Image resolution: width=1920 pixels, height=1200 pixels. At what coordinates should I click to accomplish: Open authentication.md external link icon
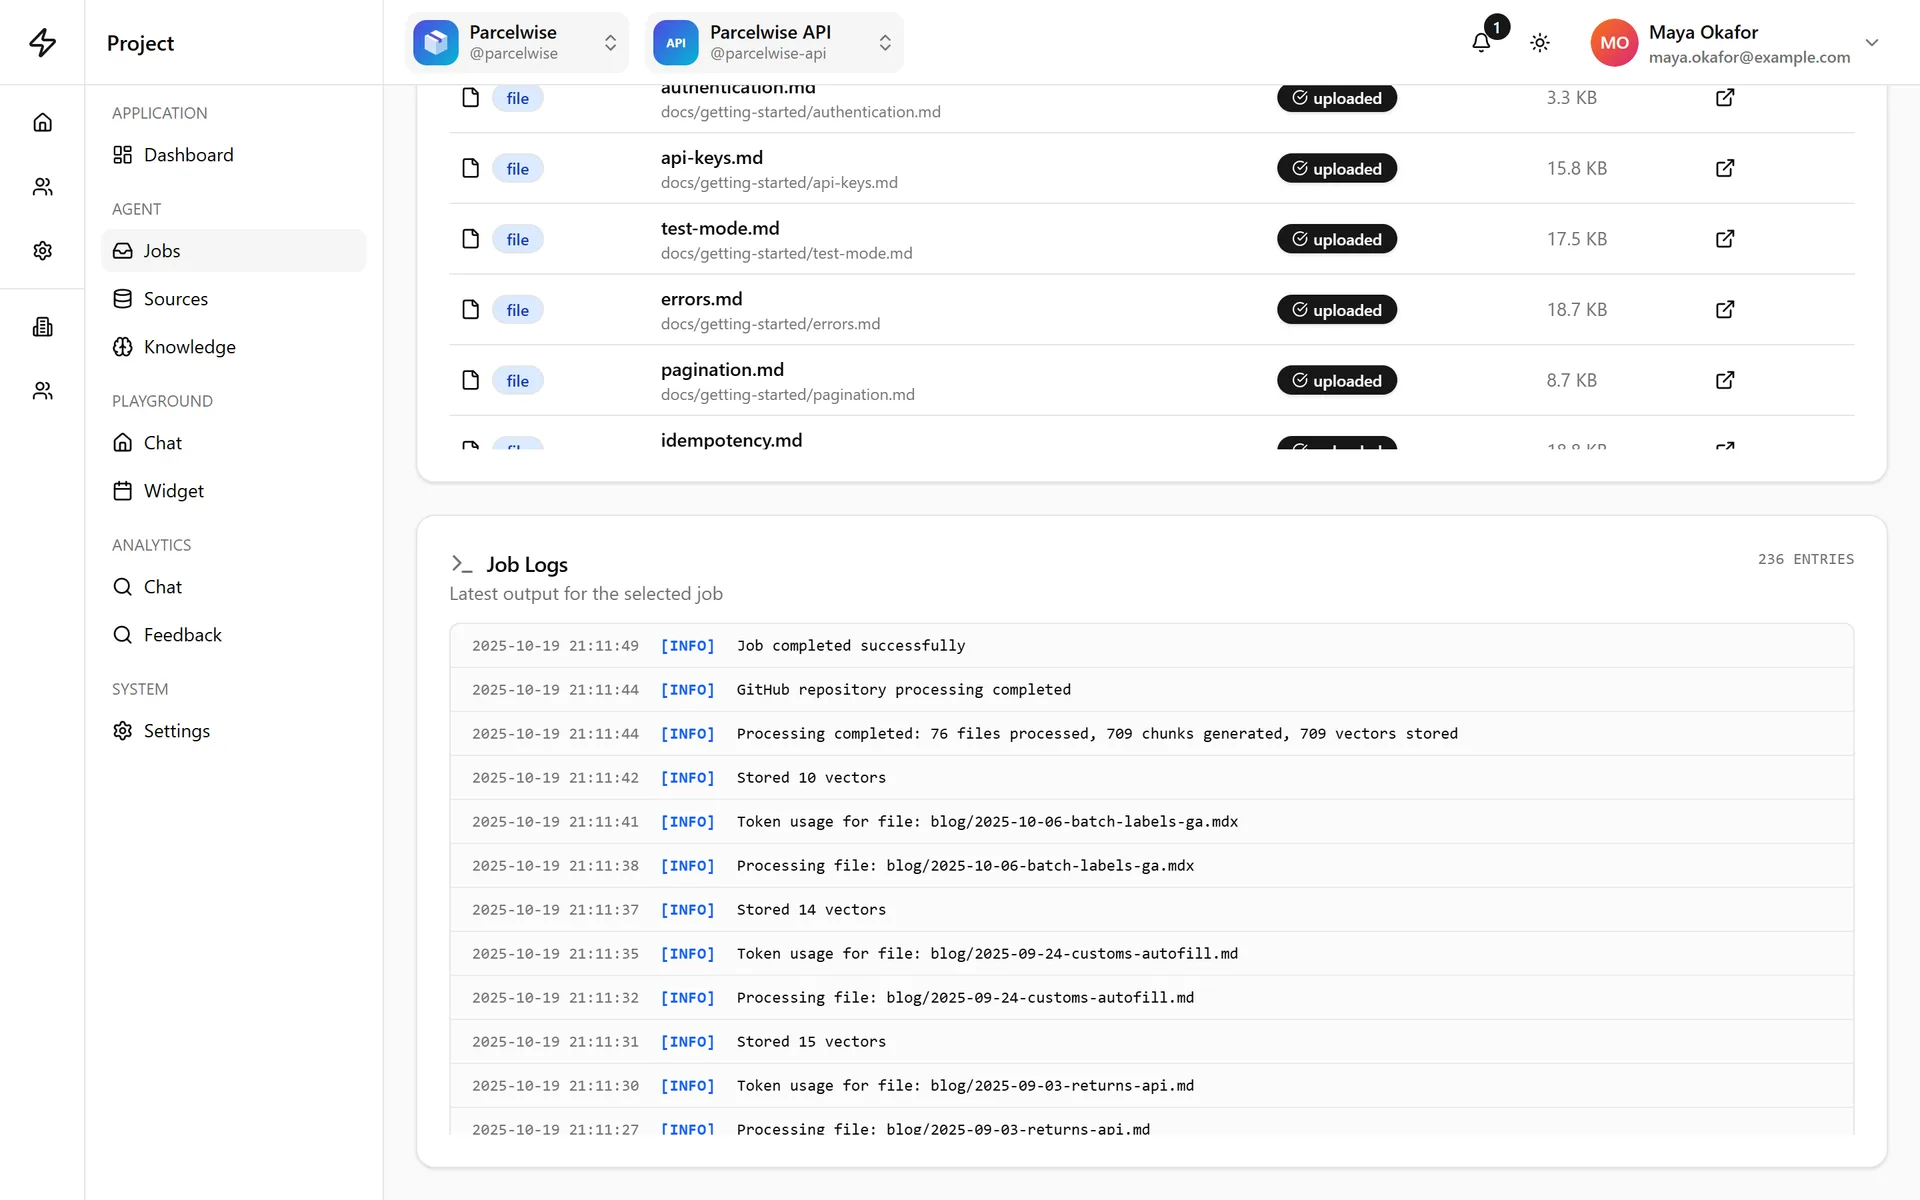(1725, 98)
